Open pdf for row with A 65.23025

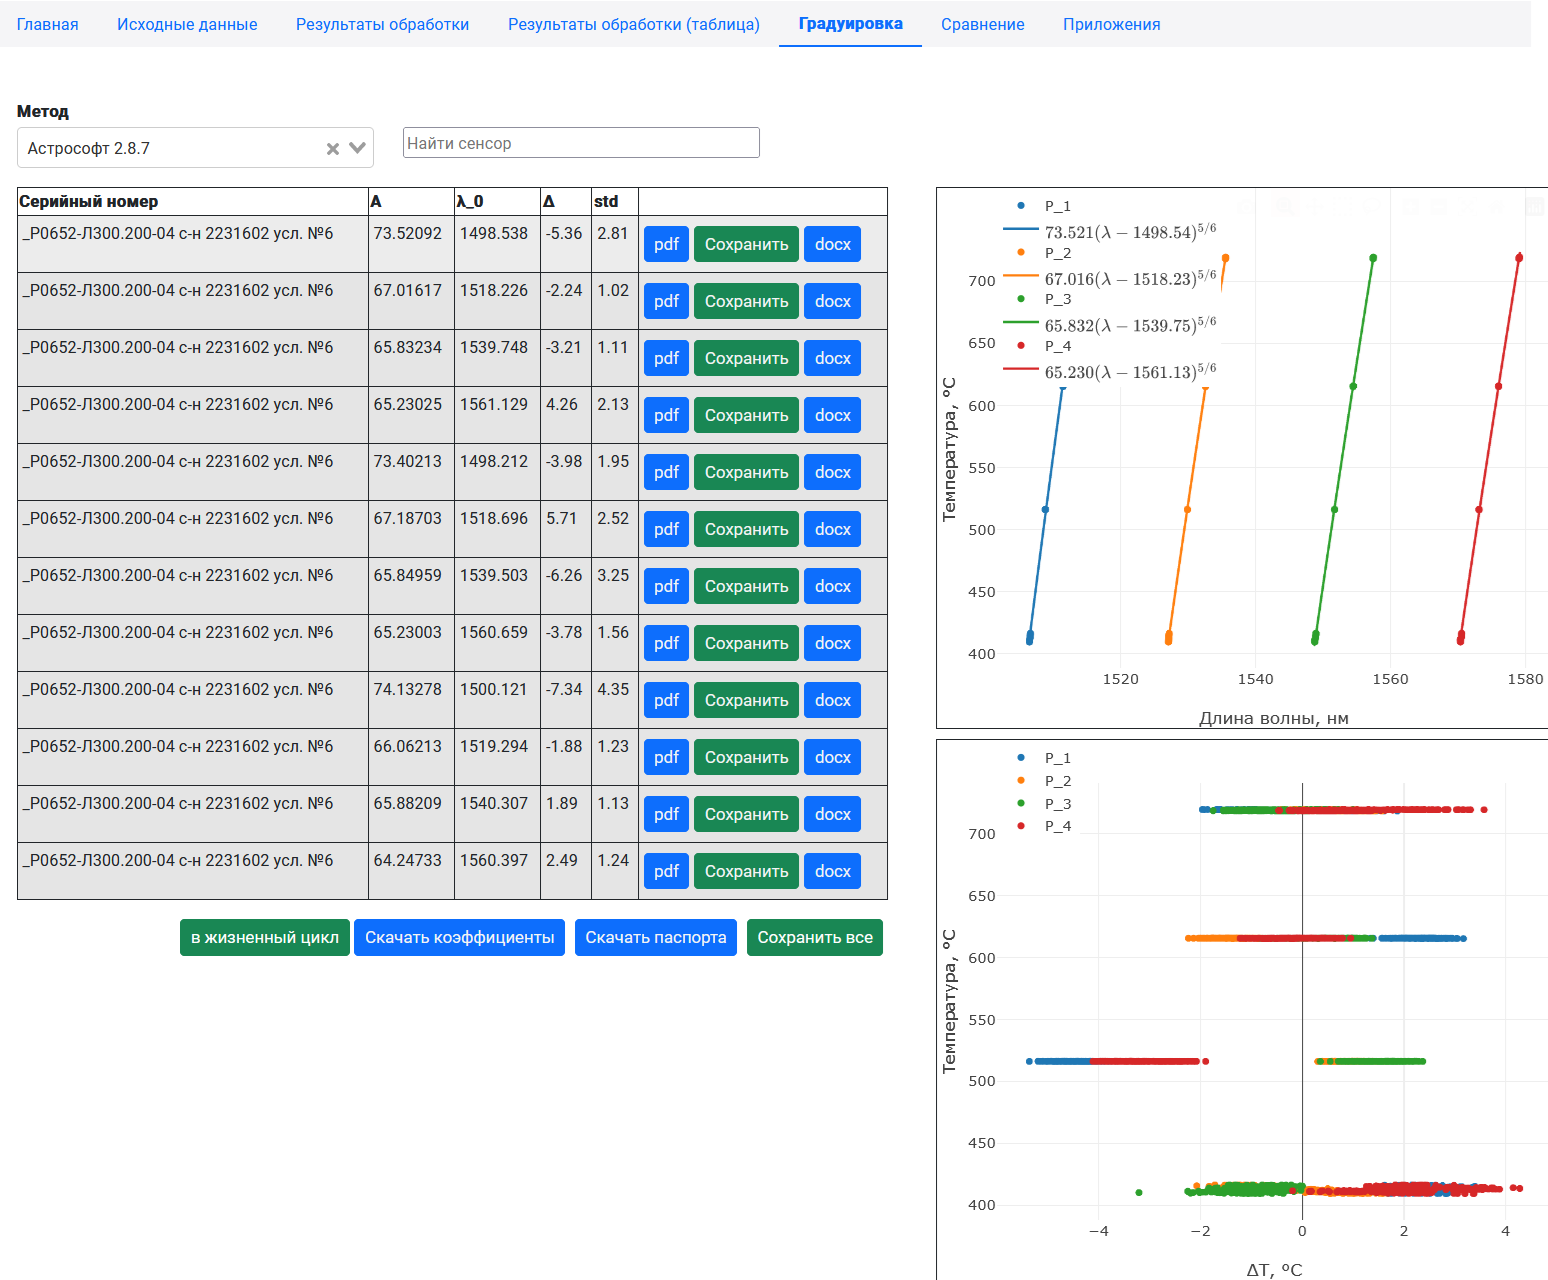click(667, 415)
